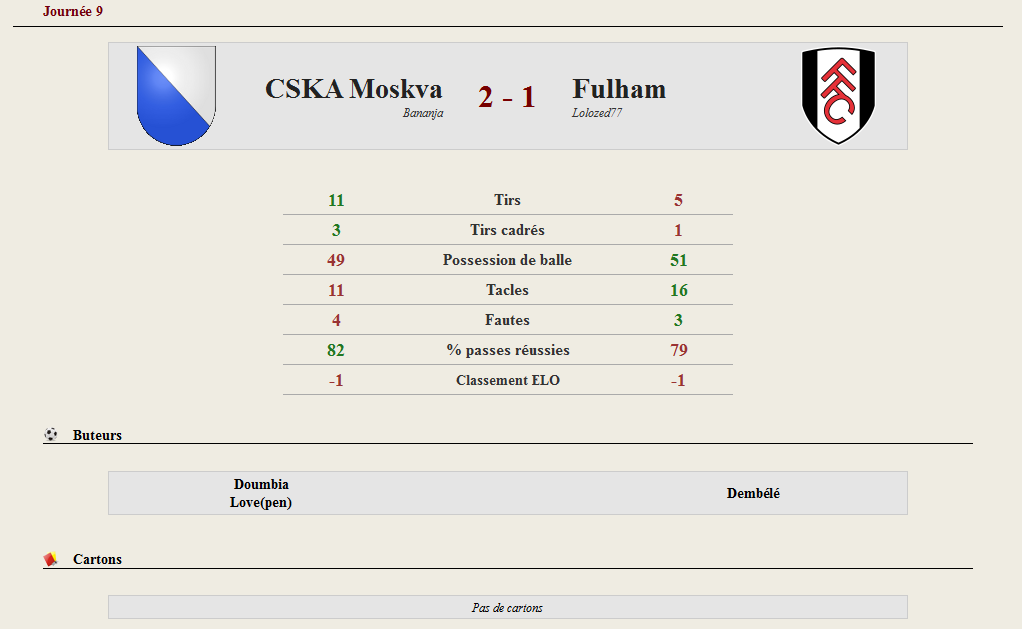Click the Tirs stat row label

click(507, 200)
